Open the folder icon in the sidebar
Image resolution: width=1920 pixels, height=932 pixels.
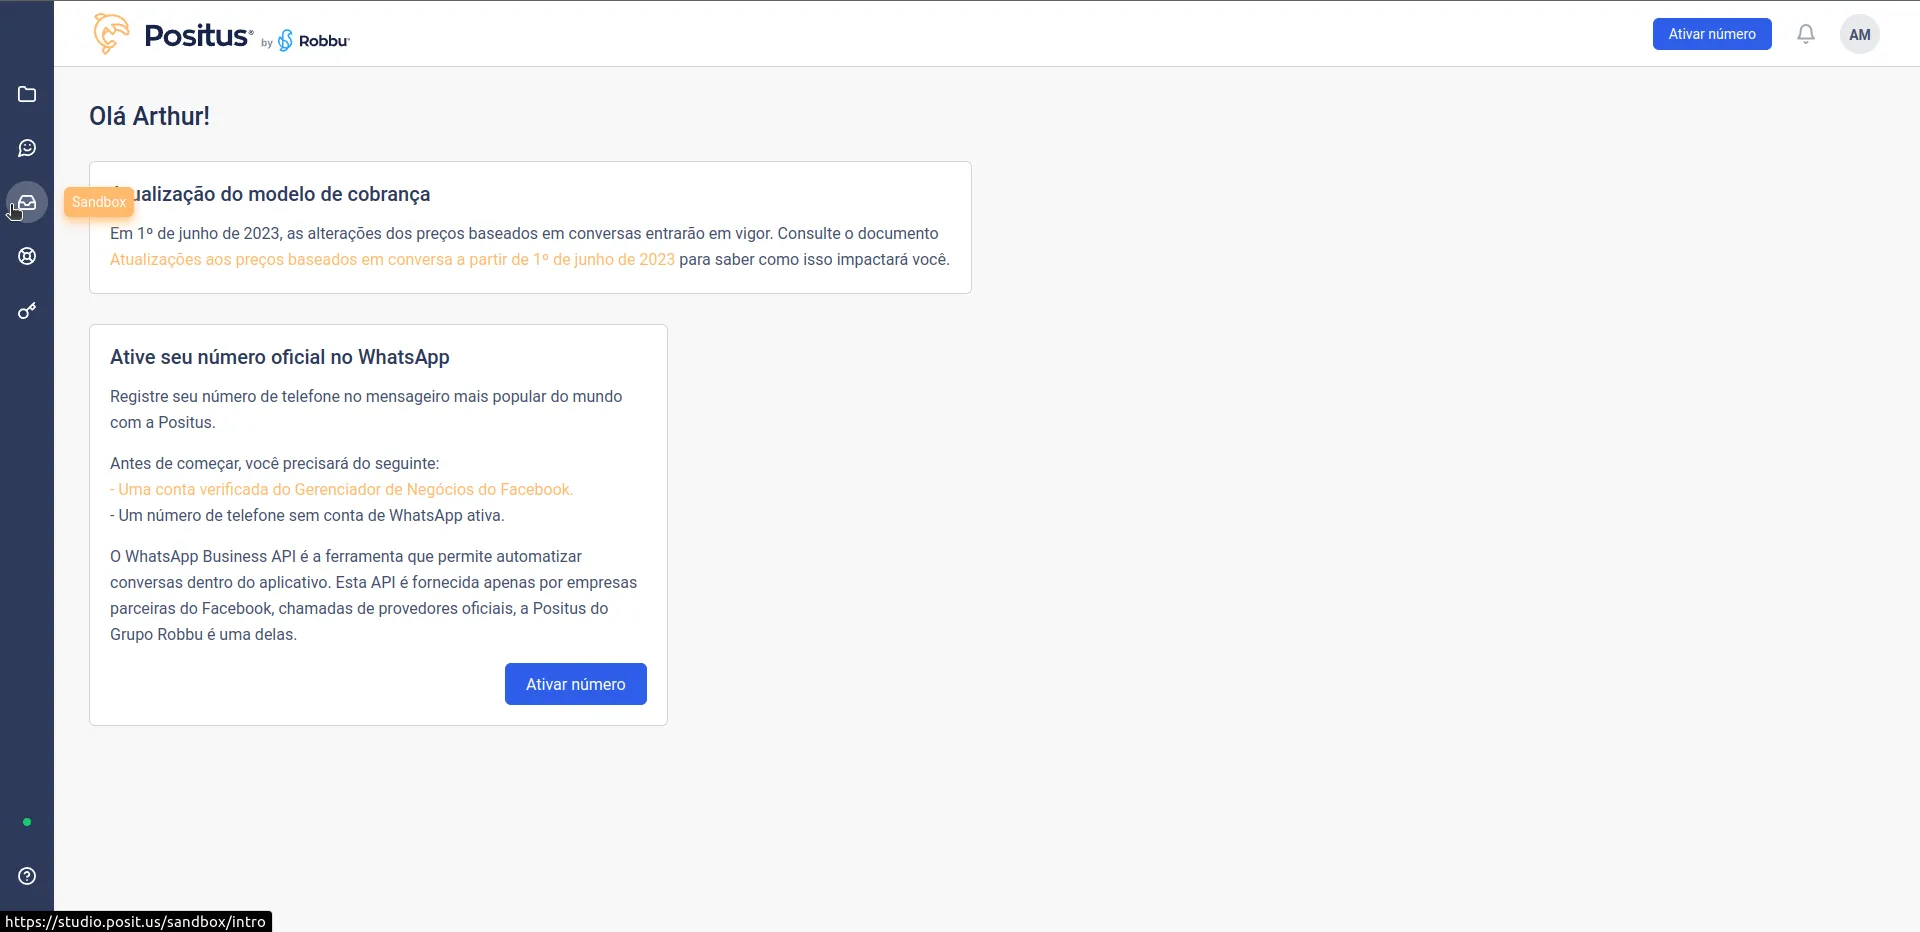(27, 94)
